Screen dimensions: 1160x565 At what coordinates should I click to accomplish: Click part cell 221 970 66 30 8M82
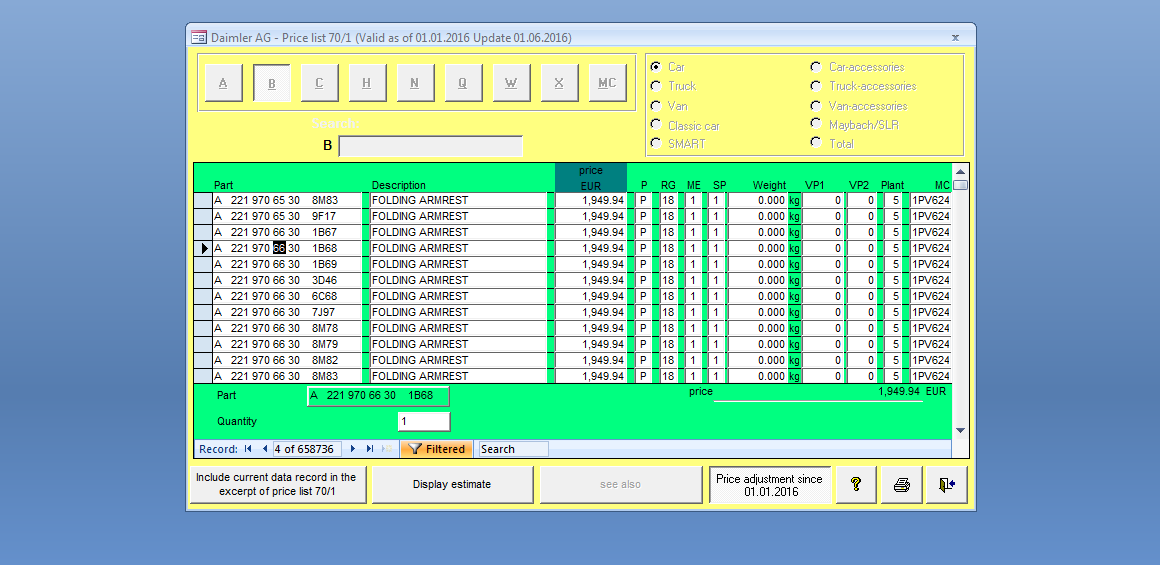point(287,360)
